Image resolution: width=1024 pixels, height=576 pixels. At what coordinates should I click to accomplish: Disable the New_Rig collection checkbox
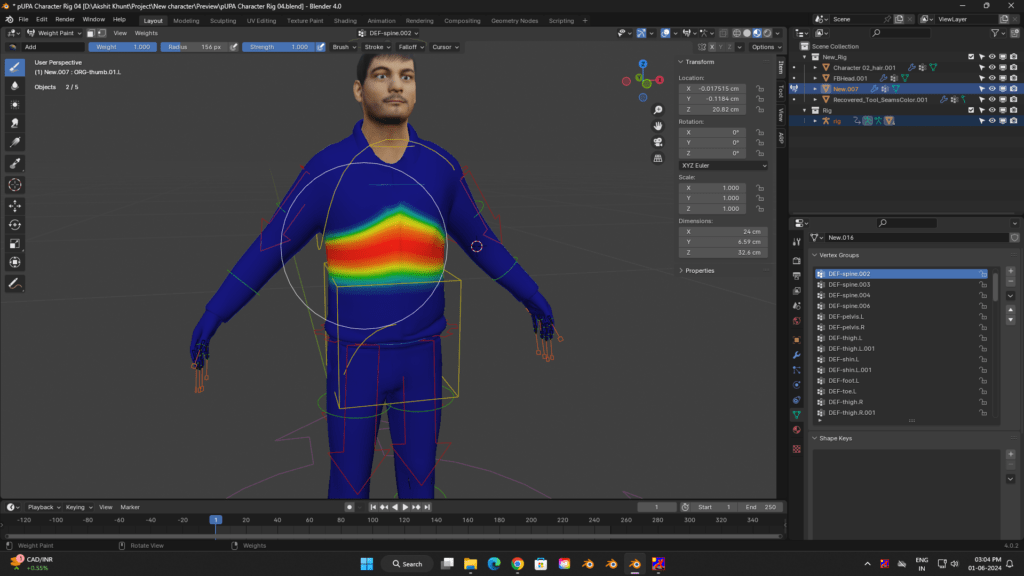click(x=971, y=57)
